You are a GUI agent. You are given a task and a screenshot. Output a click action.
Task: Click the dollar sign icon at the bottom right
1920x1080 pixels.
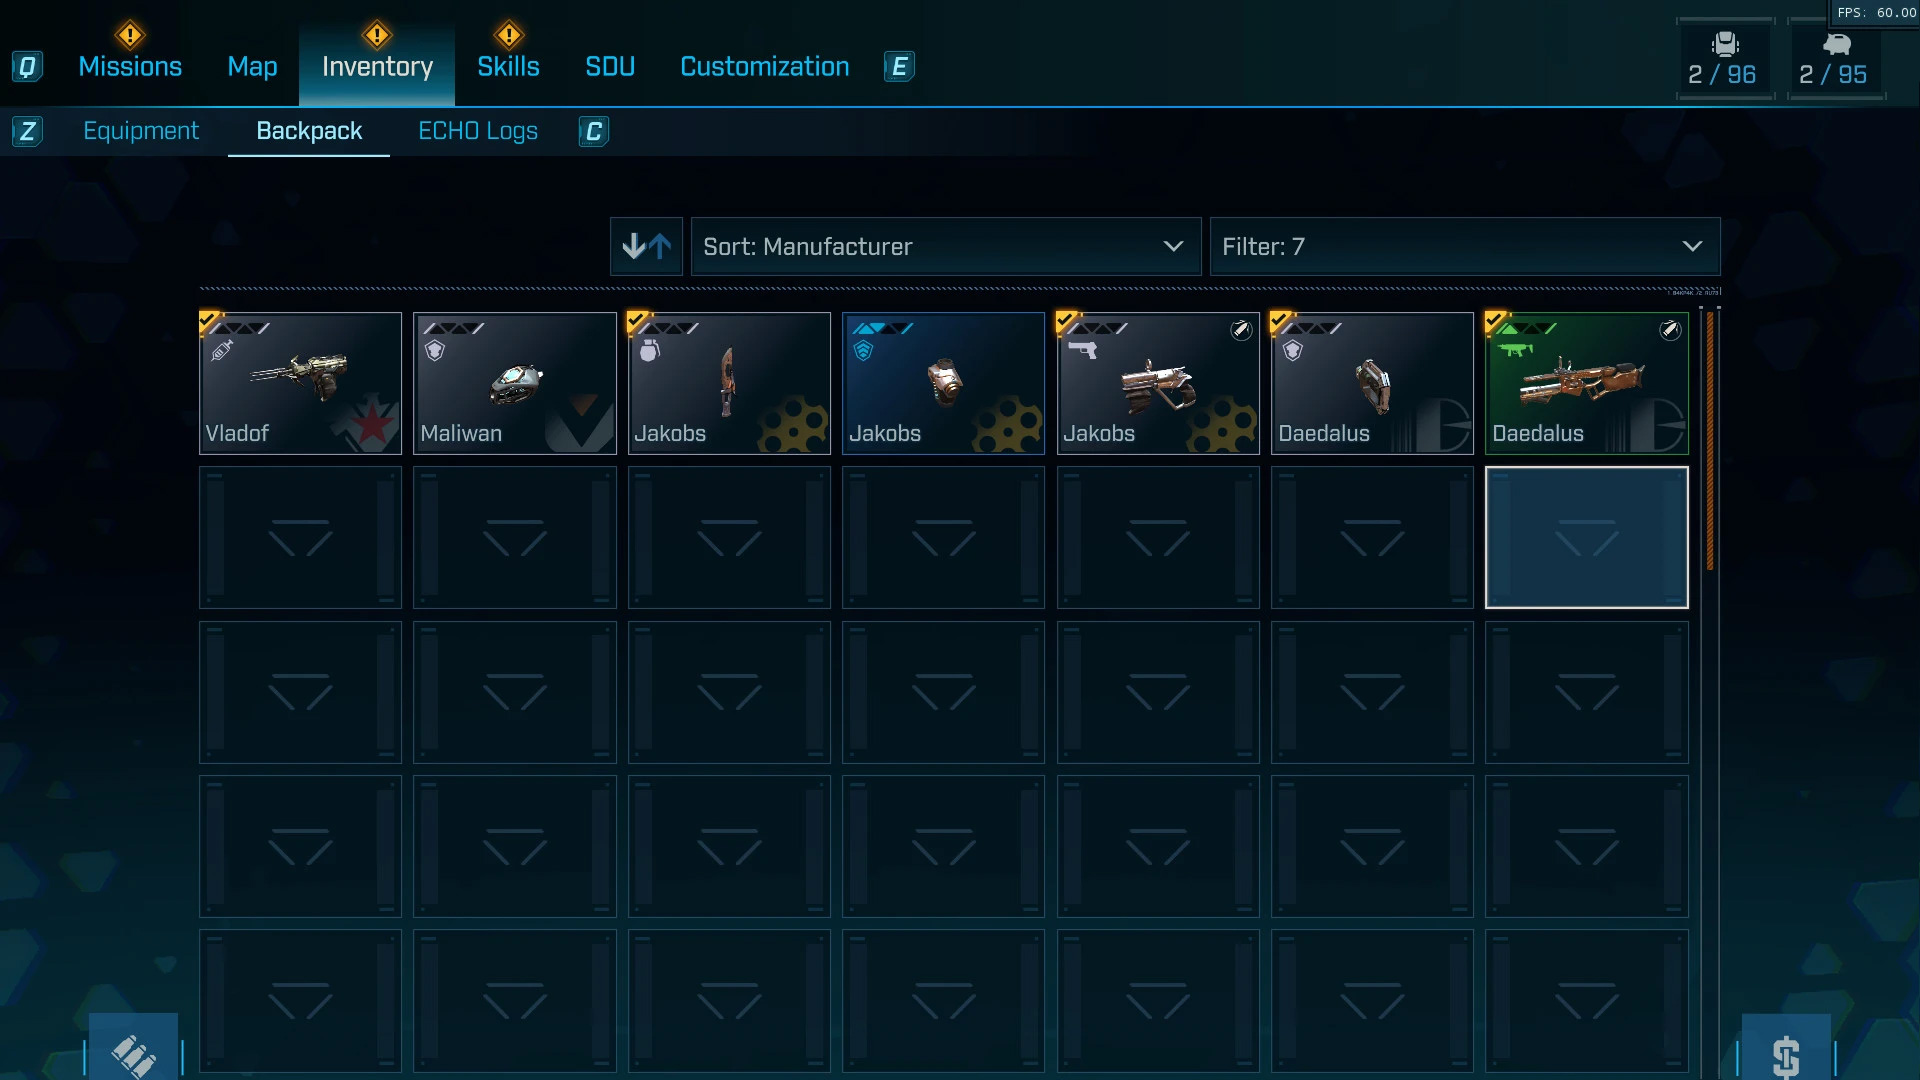tap(1786, 1052)
